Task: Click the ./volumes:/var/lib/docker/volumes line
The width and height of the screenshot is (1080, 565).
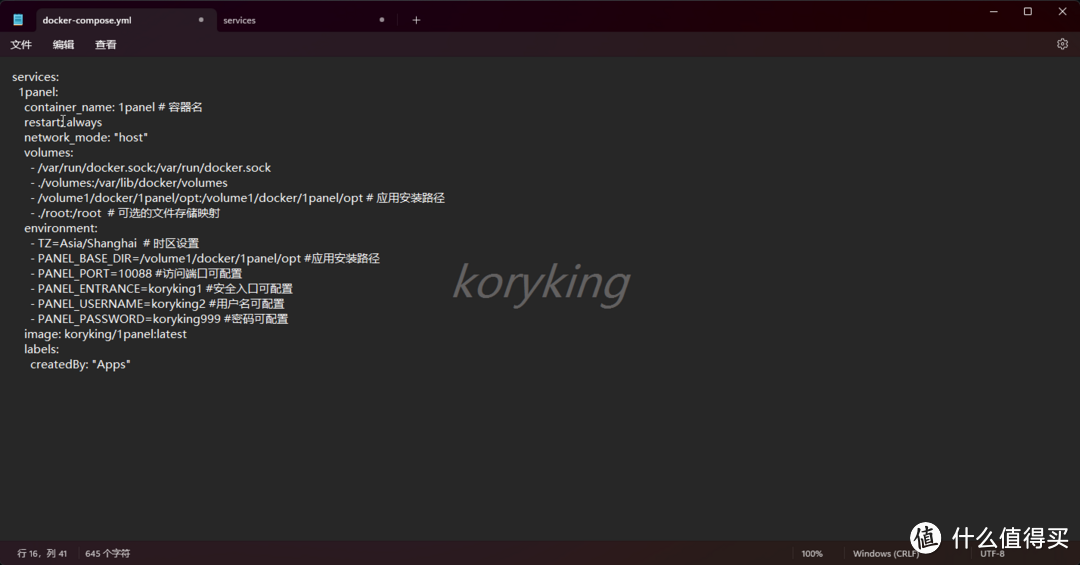Action: [129, 183]
